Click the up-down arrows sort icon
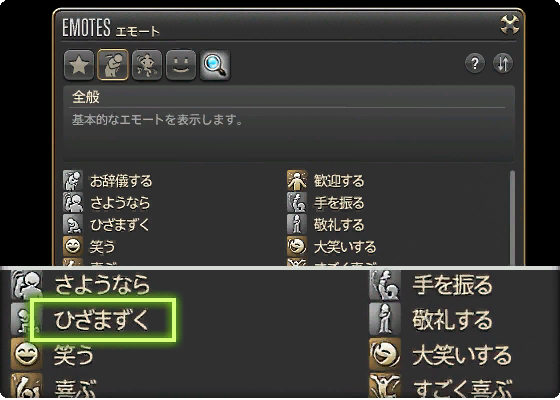The height and width of the screenshot is (400, 560). tap(503, 64)
